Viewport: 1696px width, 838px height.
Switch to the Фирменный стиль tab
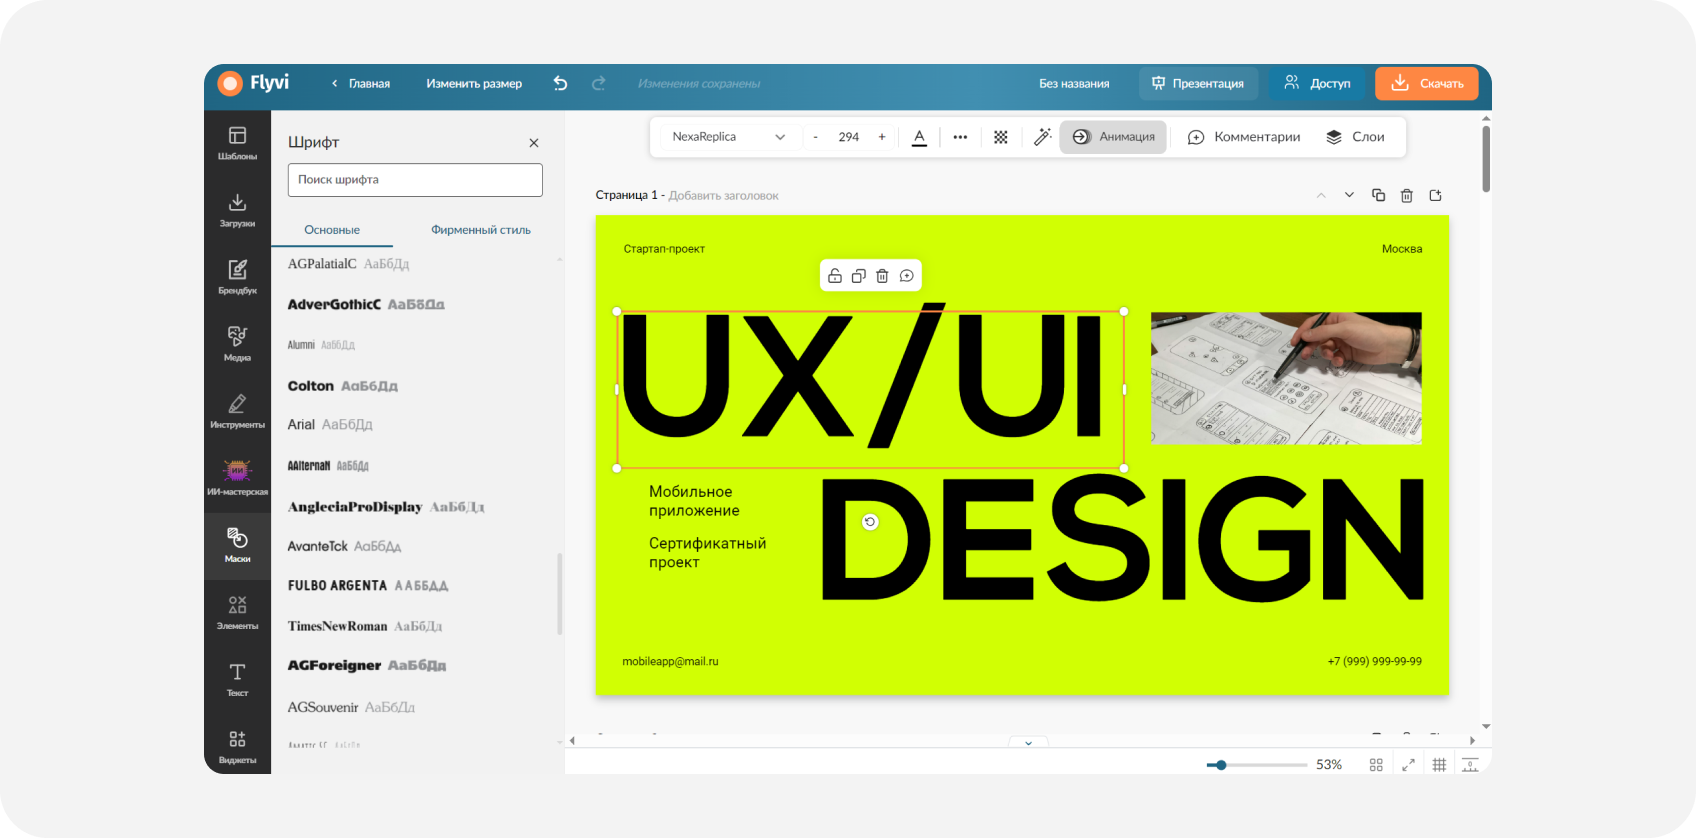[x=481, y=230]
